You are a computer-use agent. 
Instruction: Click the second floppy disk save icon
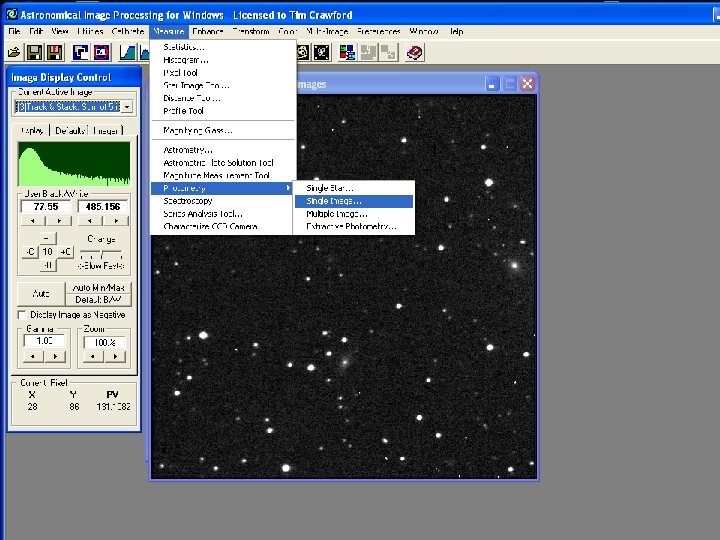click(54, 51)
